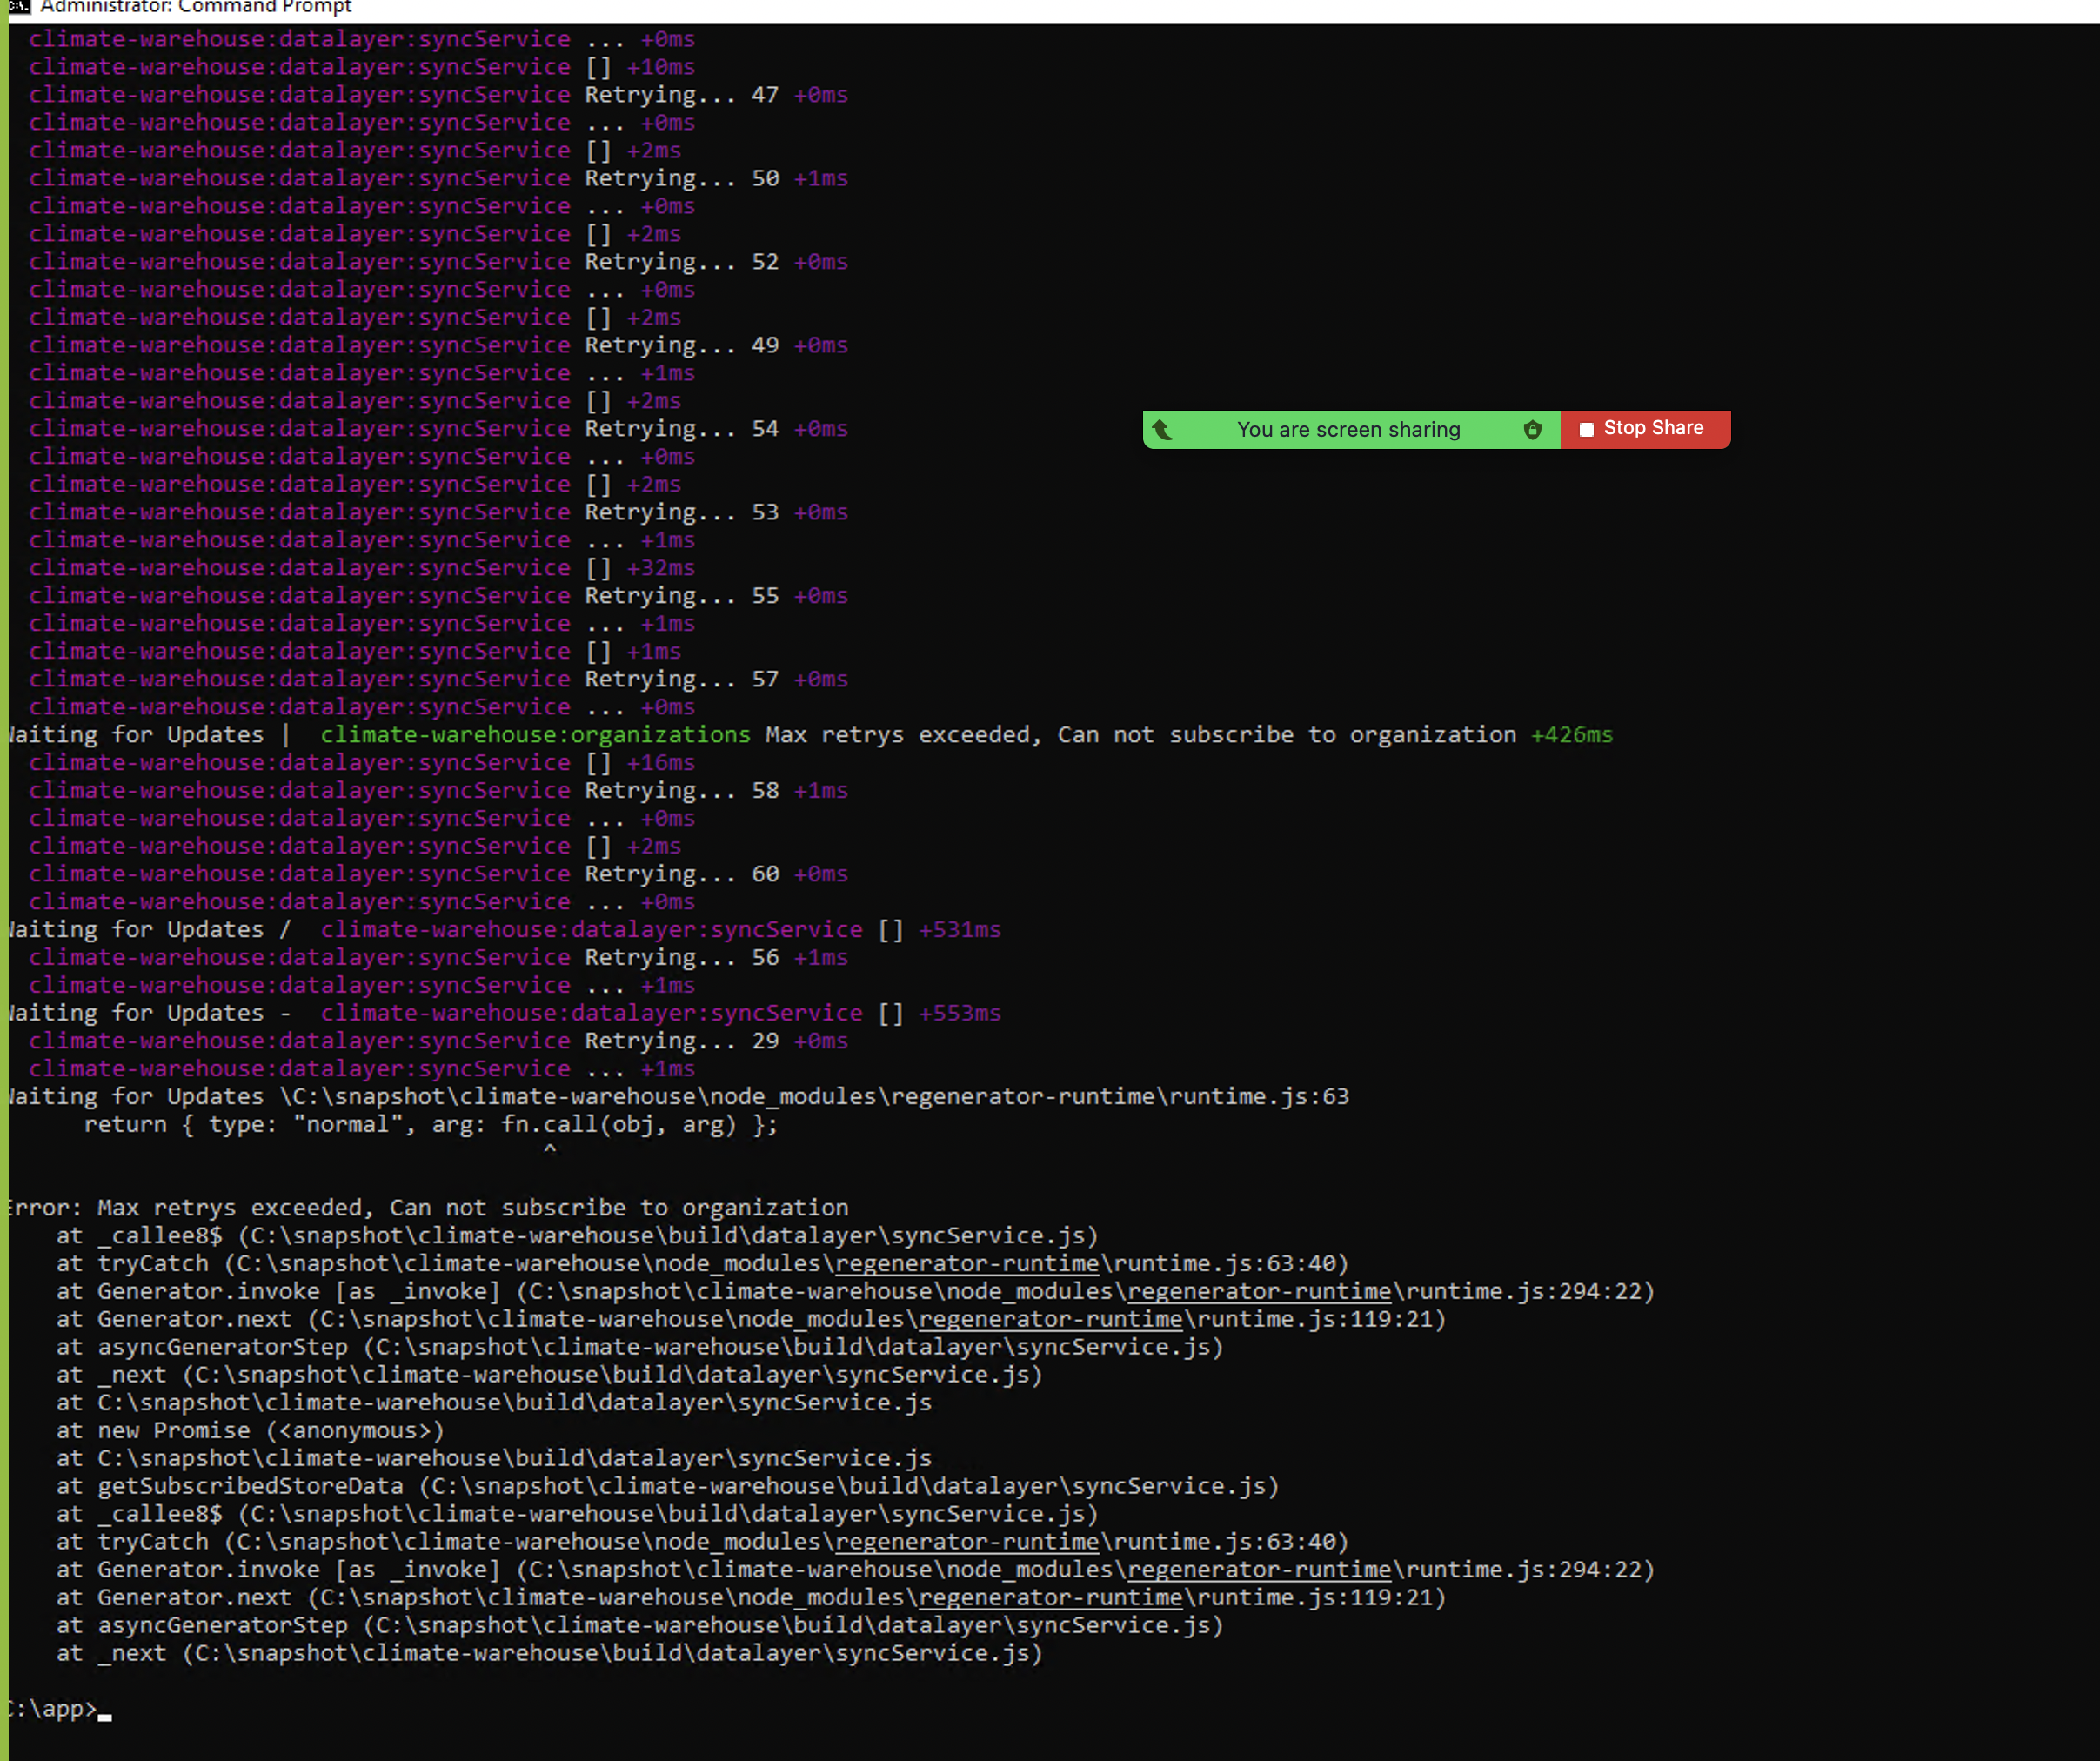Screen dimensions: 2100x1761
Task: Click the "+32ms" timing value
Action: 661,568
